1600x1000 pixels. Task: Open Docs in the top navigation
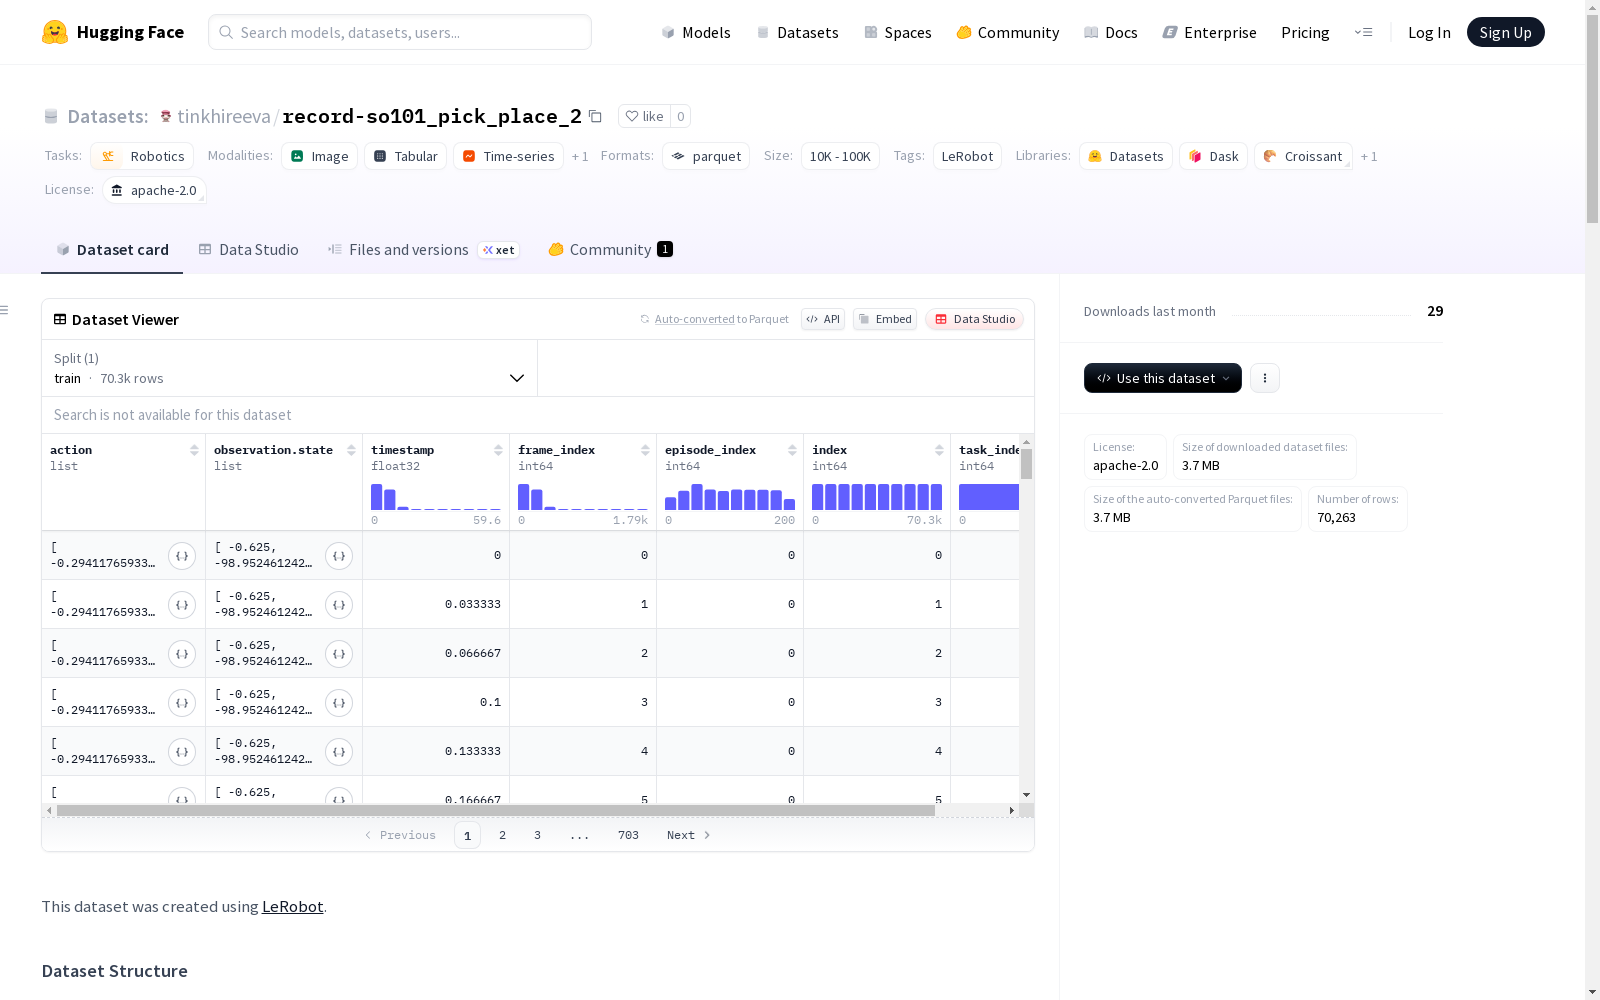tap(1111, 32)
